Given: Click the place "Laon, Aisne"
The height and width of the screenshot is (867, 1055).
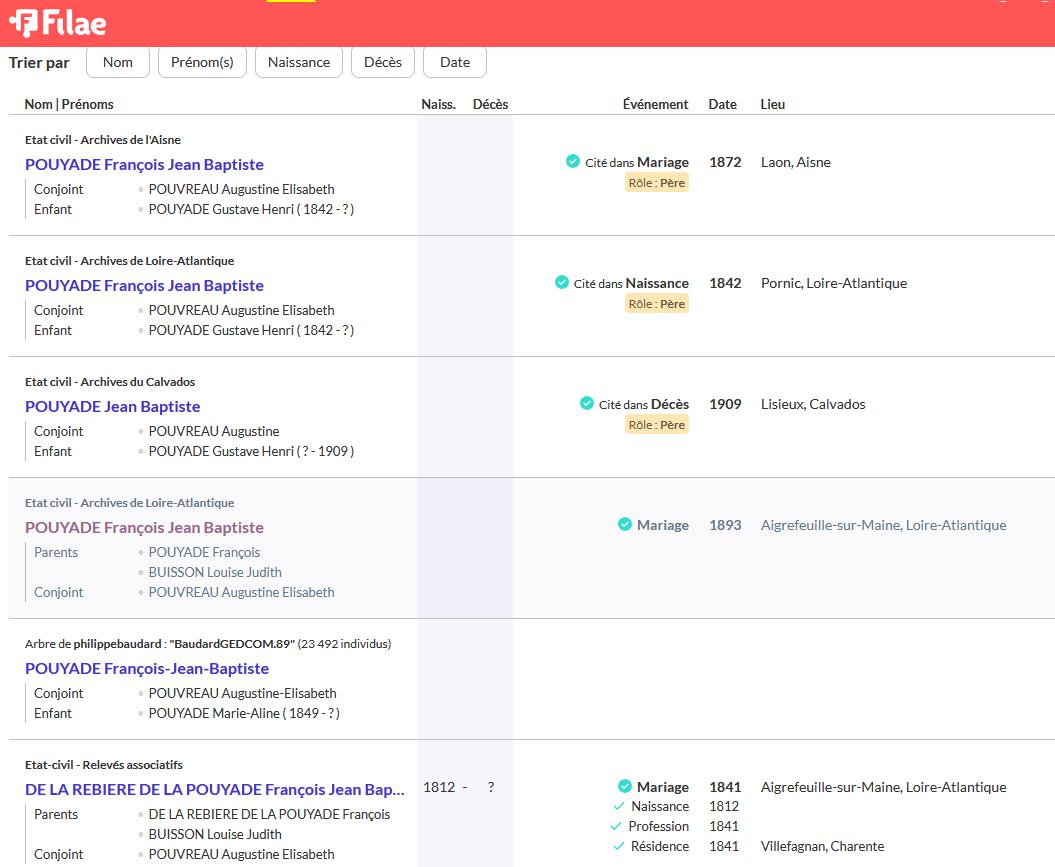Looking at the screenshot, I should tap(796, 162).
